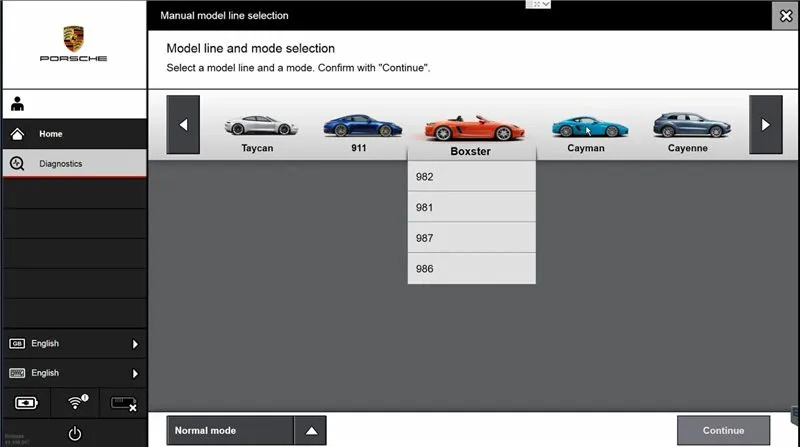This screenshot has height=447, width=800.
Task: Open the GB English display language selector
Action: [x=74, y=343]
